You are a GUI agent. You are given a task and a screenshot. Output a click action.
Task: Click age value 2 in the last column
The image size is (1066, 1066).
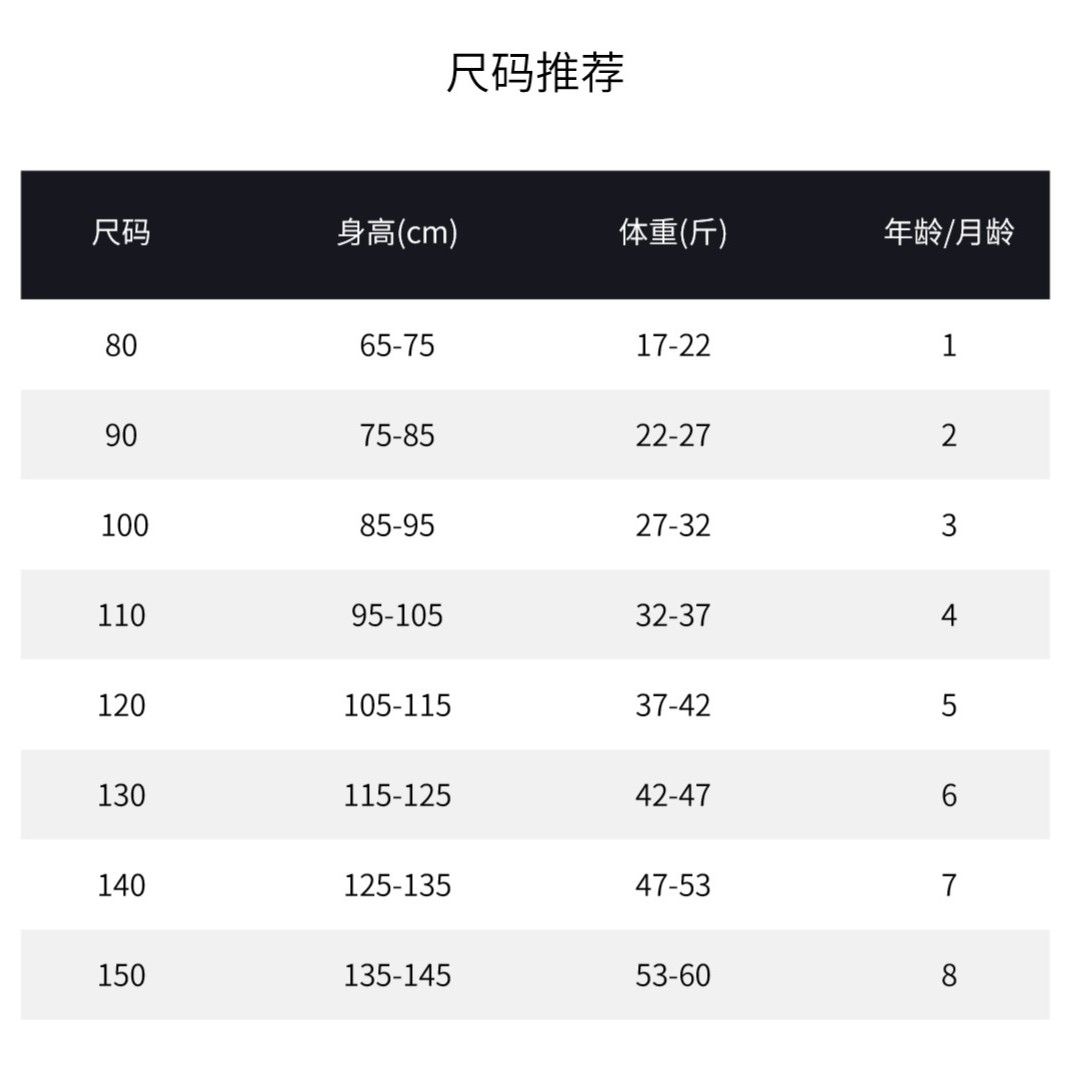click(948, 436)
